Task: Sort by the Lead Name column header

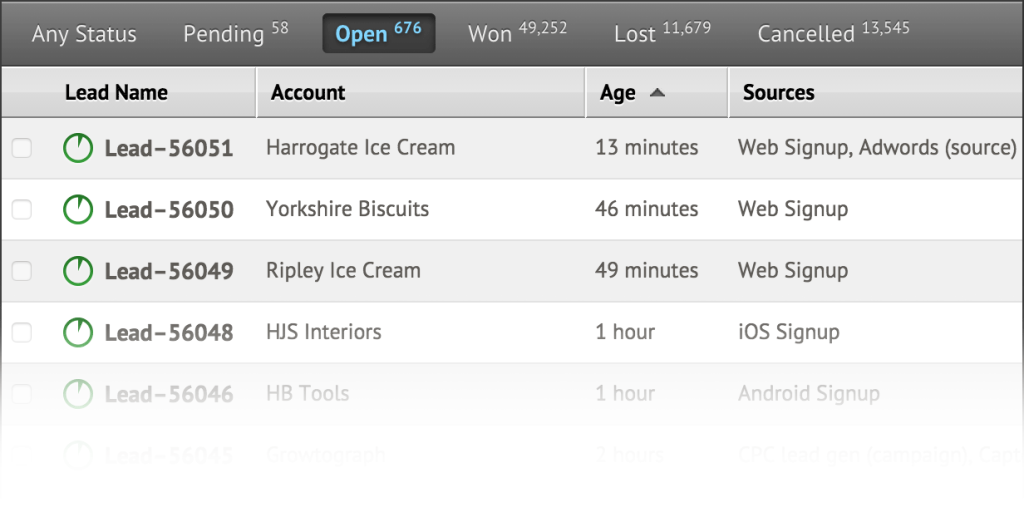Action: coord(116,93)
